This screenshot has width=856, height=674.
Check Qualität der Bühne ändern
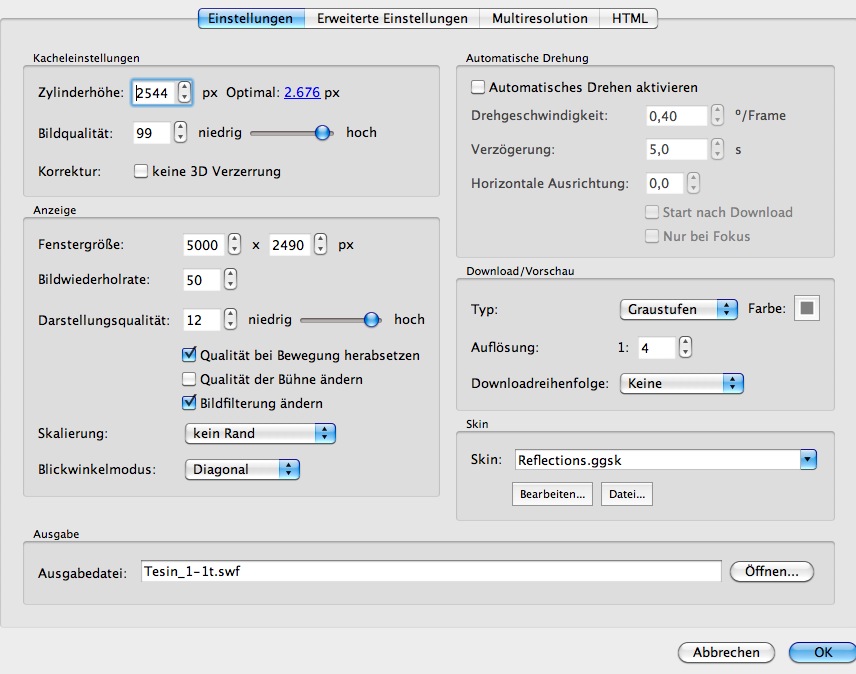pyautogui.click(x=189, y=379)
